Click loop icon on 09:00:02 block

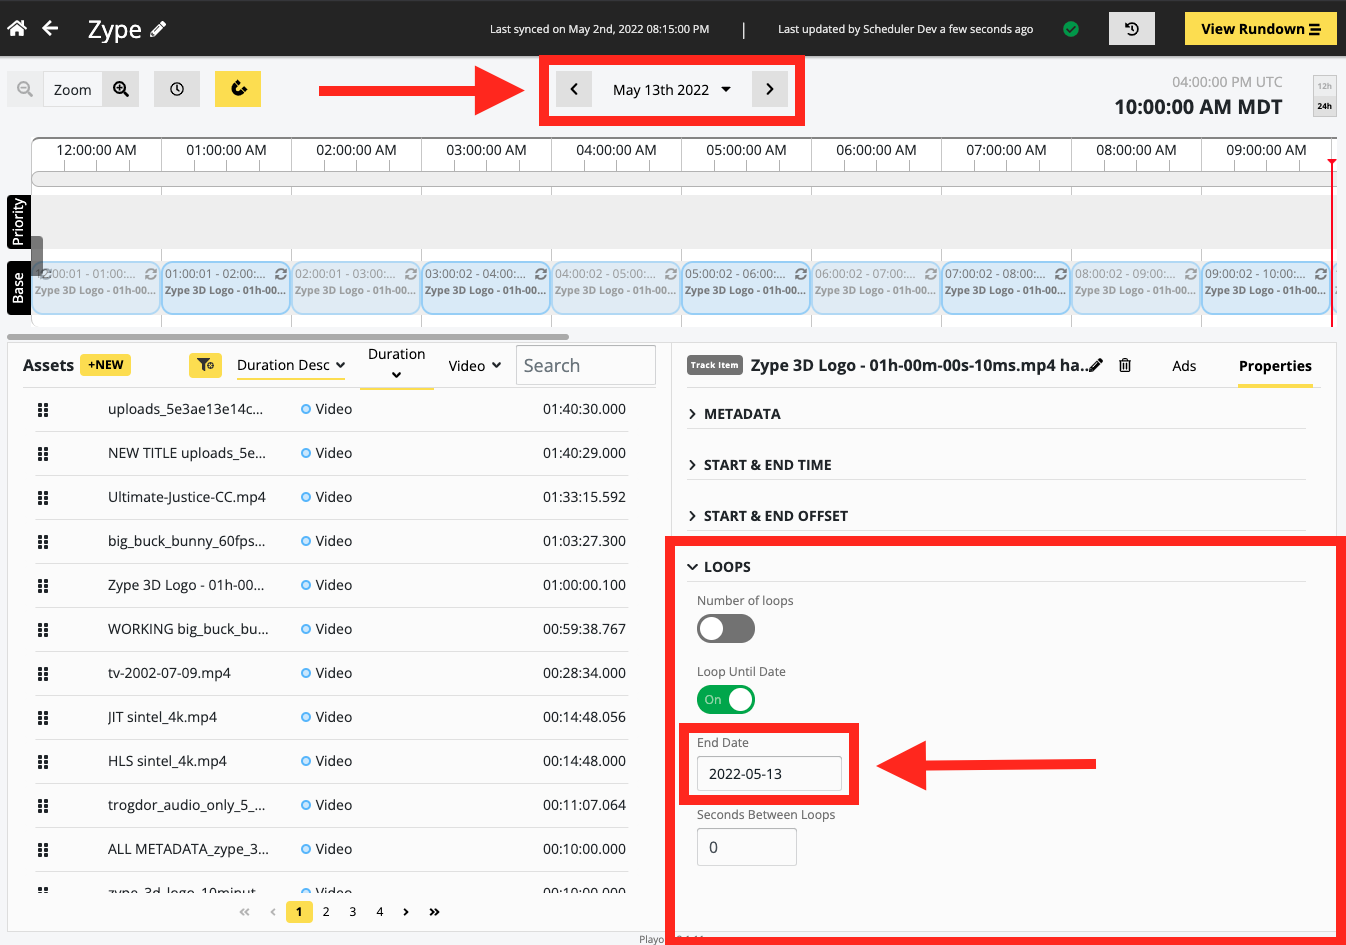(1321, 273)
